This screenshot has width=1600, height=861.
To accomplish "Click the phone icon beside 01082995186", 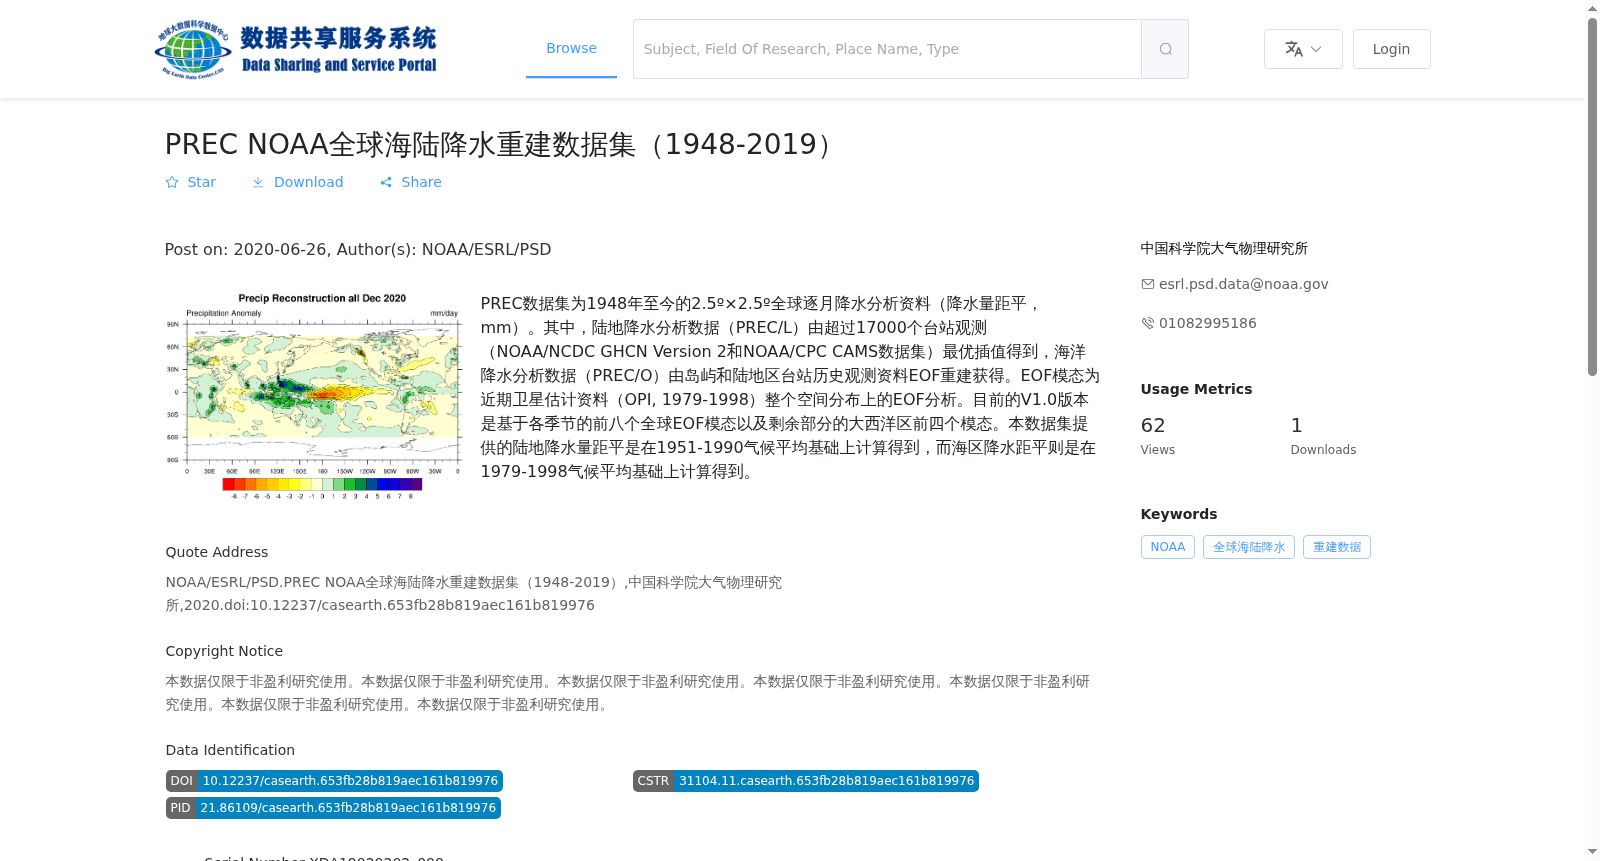I will pos(1148,323).
